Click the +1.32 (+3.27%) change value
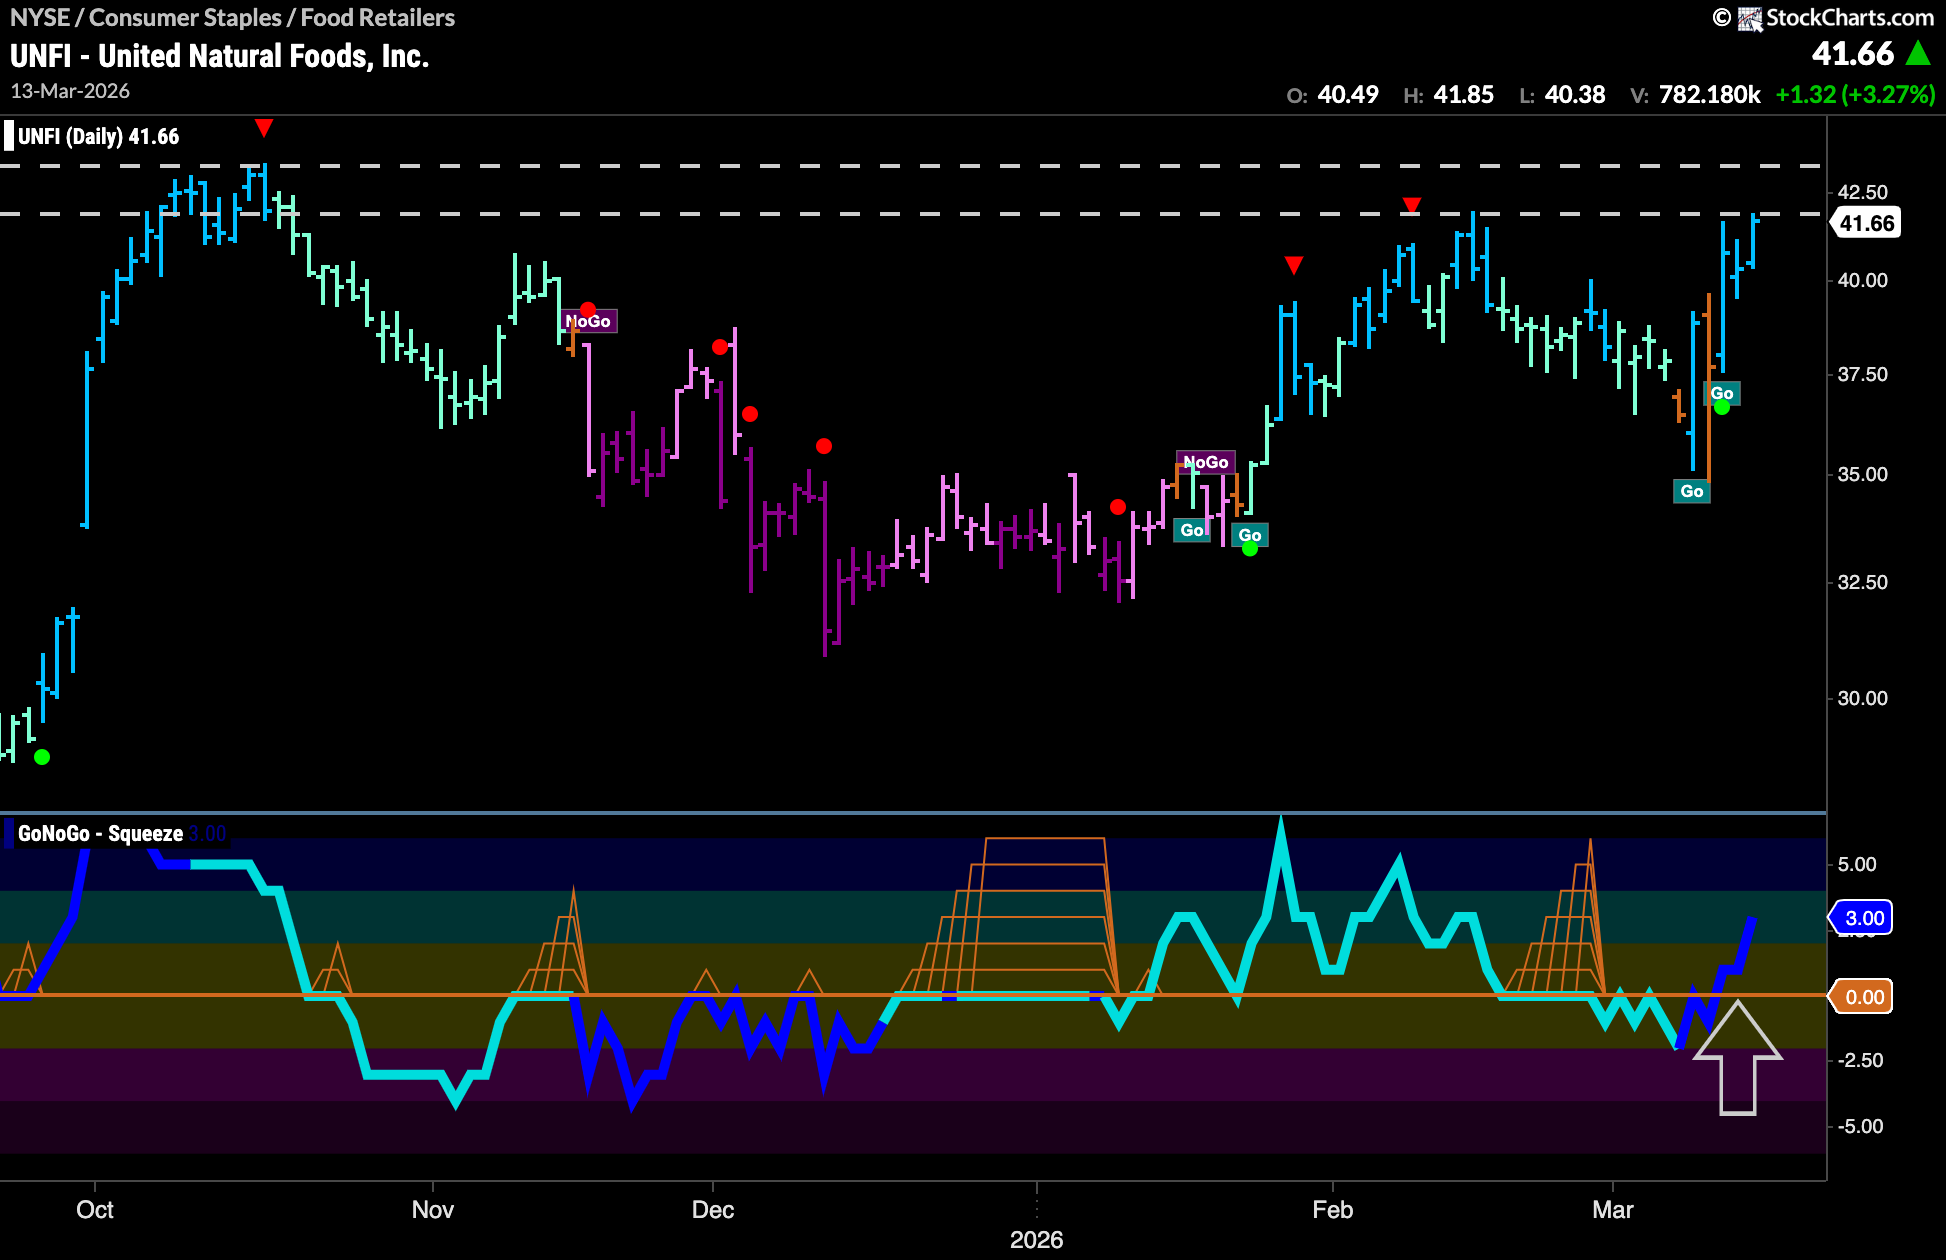The width and height of the screenshot is (1946, 1260). click(1855, 95)
